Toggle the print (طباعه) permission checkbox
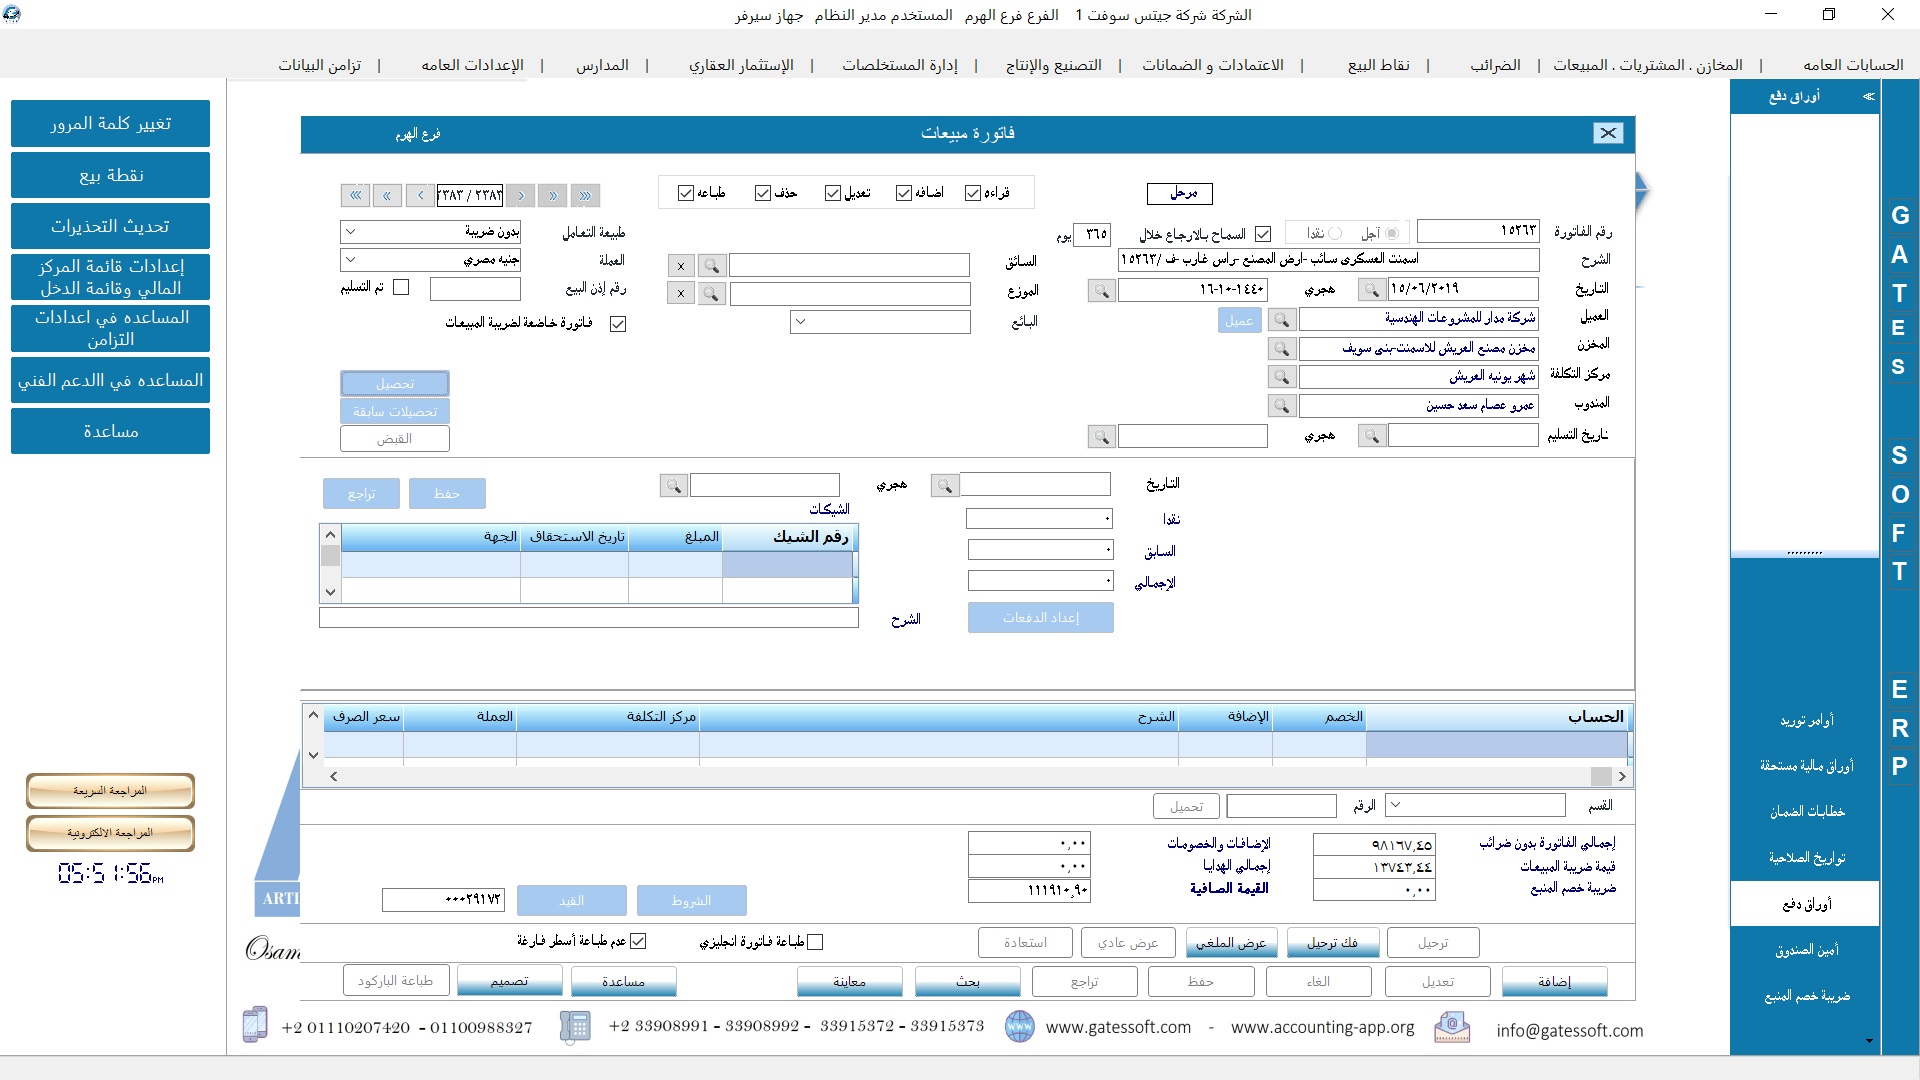The height and width of the screenshot is (1080, 1920). [686, 193]
